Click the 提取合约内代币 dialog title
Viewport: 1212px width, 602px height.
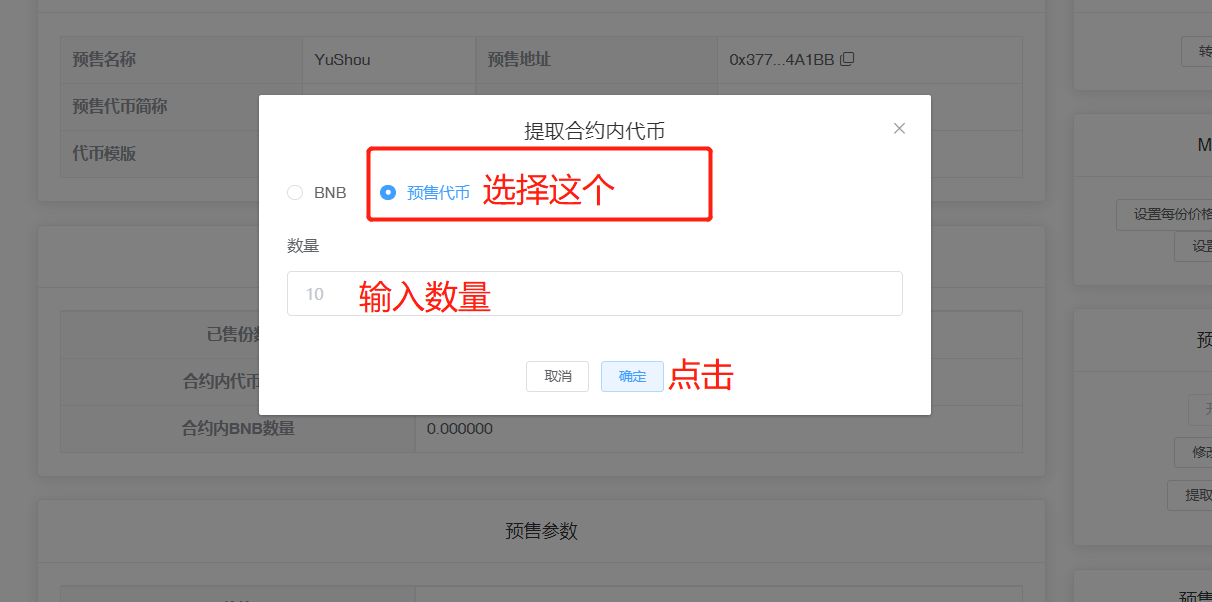tap(594, 130)
